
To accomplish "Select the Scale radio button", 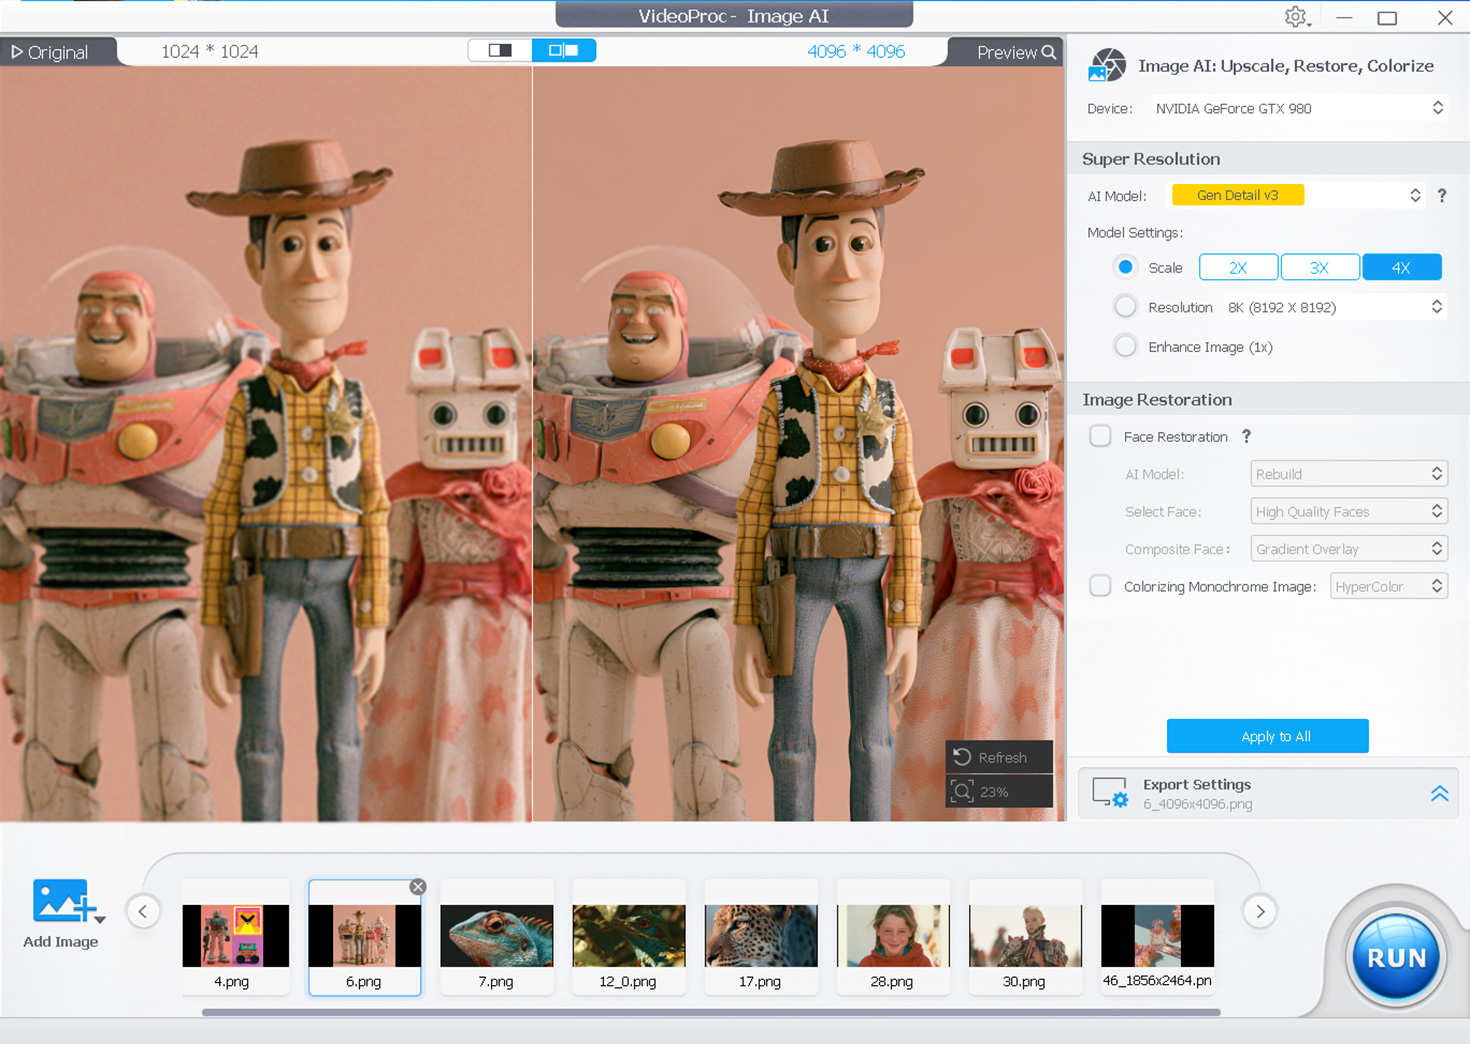I will (x=1125, y=267).
